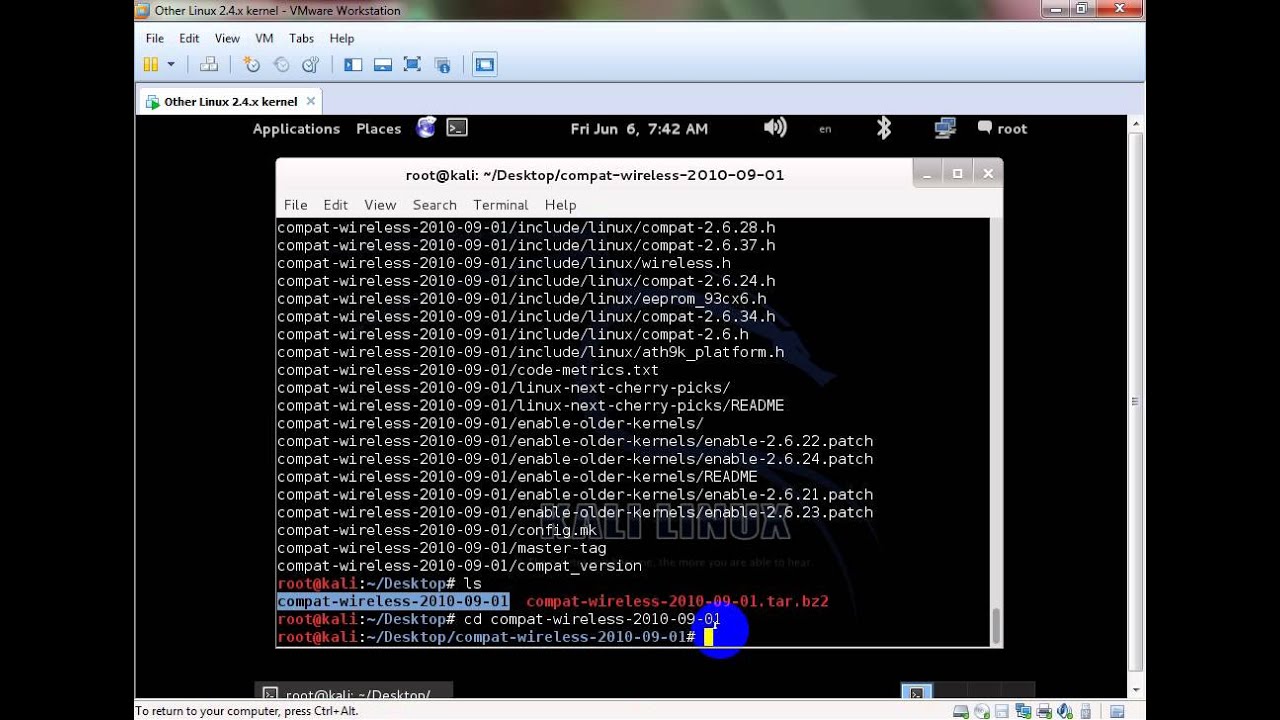Click the VMware guest vertical scrollbar

(1134, 401)
